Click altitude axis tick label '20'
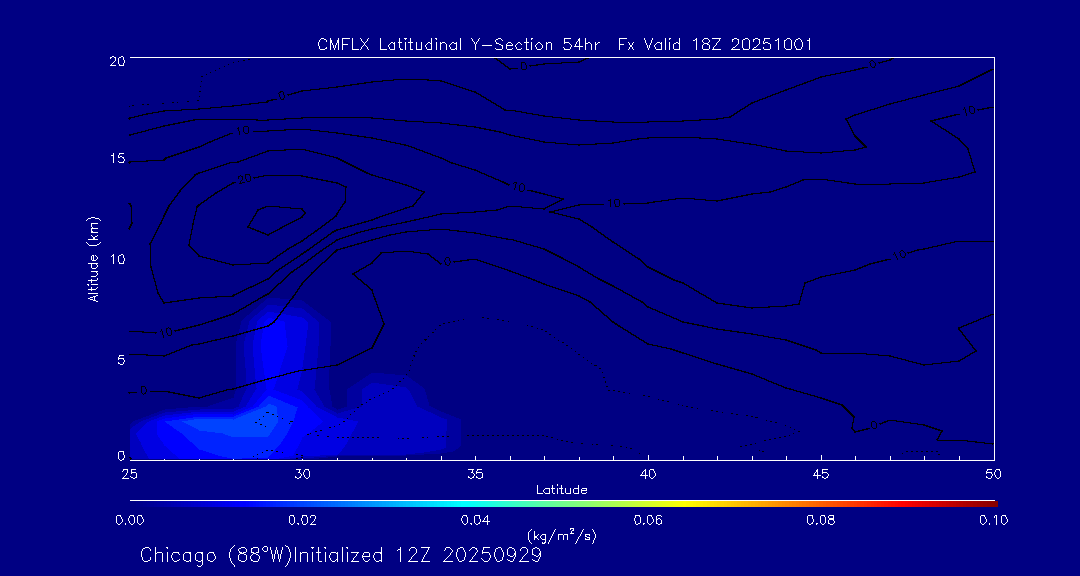The image size is (1080, 576). click(117, 60)
